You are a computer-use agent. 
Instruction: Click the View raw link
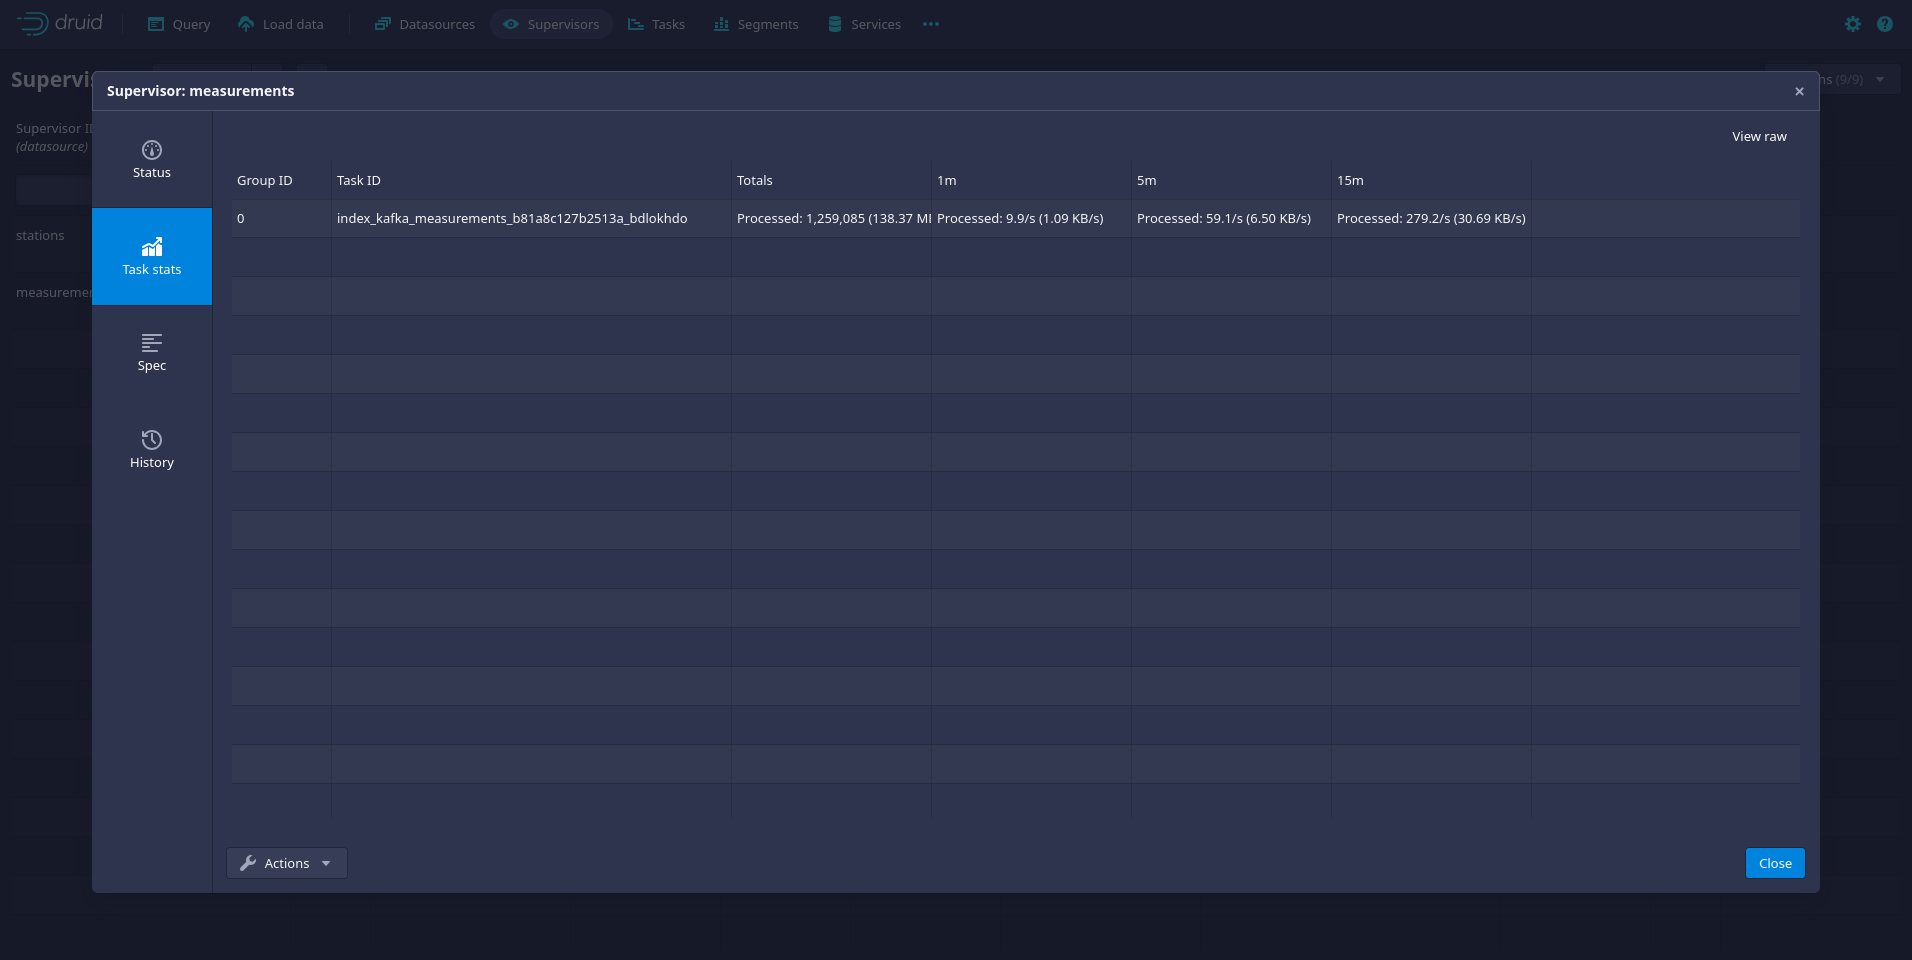1759,137
